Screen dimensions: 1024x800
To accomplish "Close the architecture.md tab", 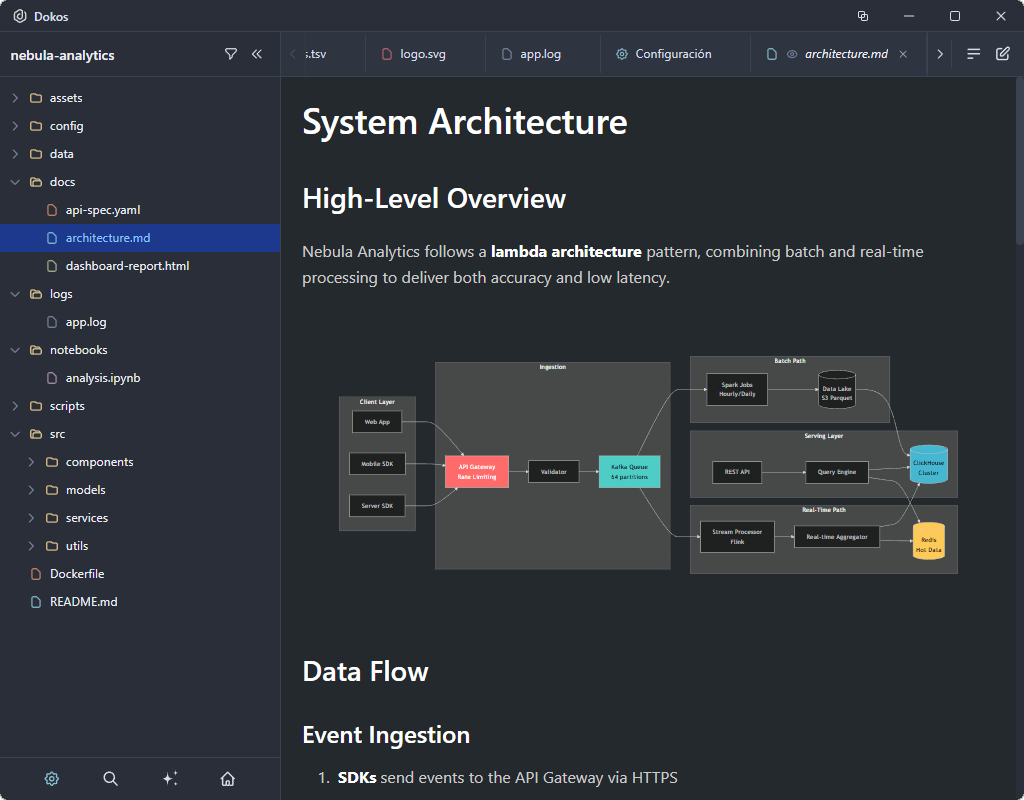I will click(x=903, y=54).
